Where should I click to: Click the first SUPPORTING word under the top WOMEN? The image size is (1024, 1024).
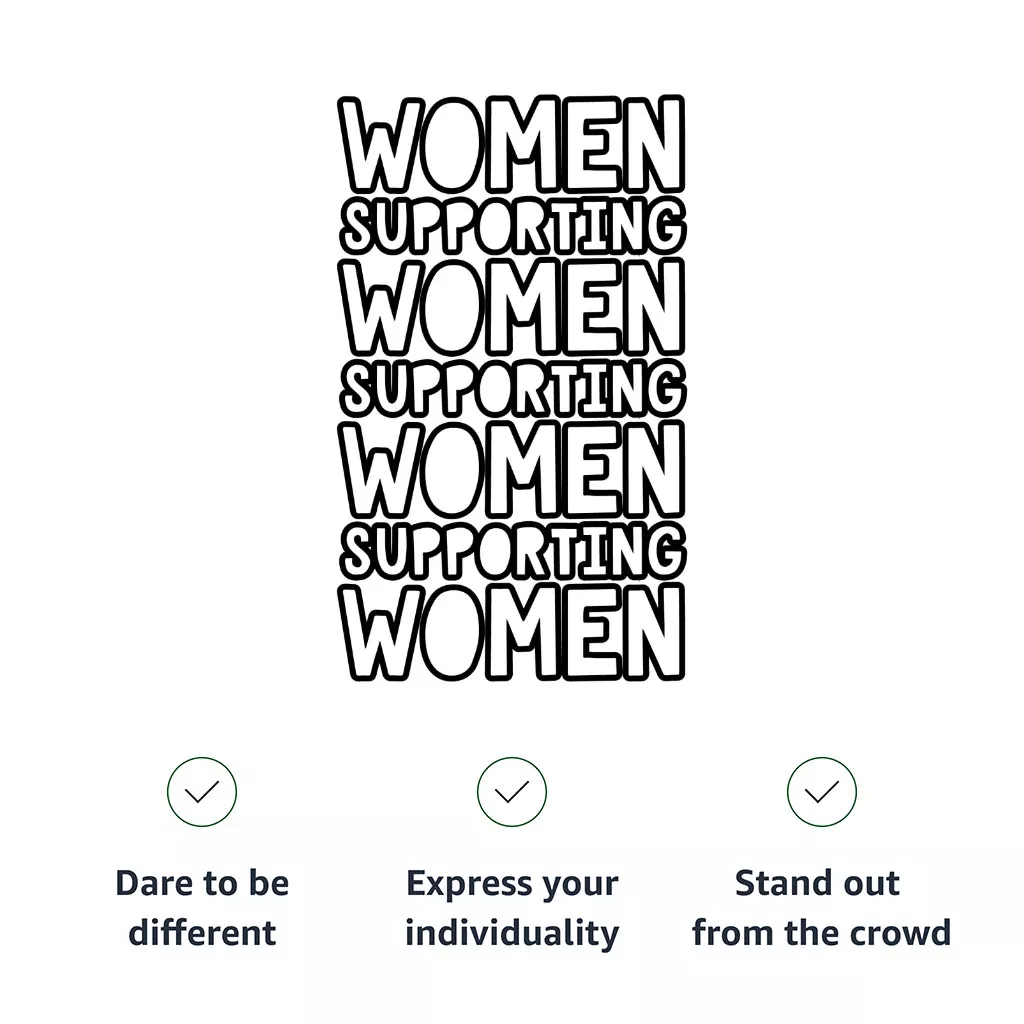(x=513, y=227)
